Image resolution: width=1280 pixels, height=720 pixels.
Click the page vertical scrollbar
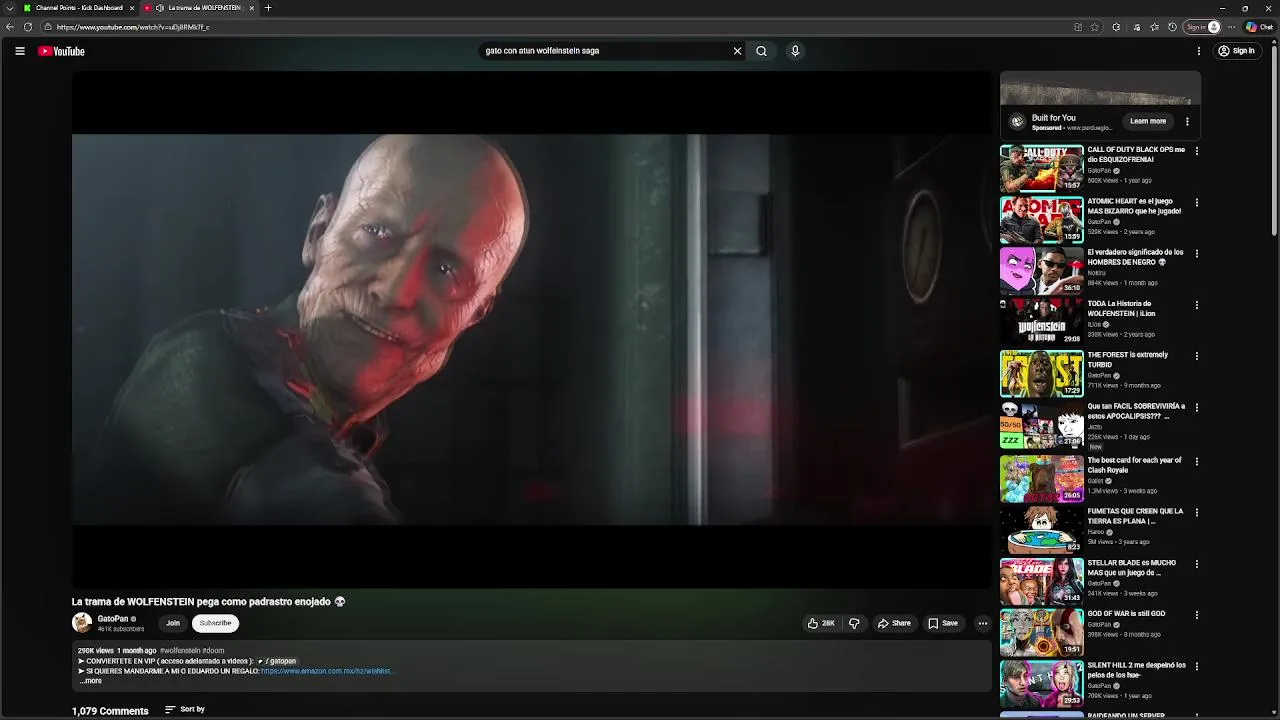(1275, 140)
